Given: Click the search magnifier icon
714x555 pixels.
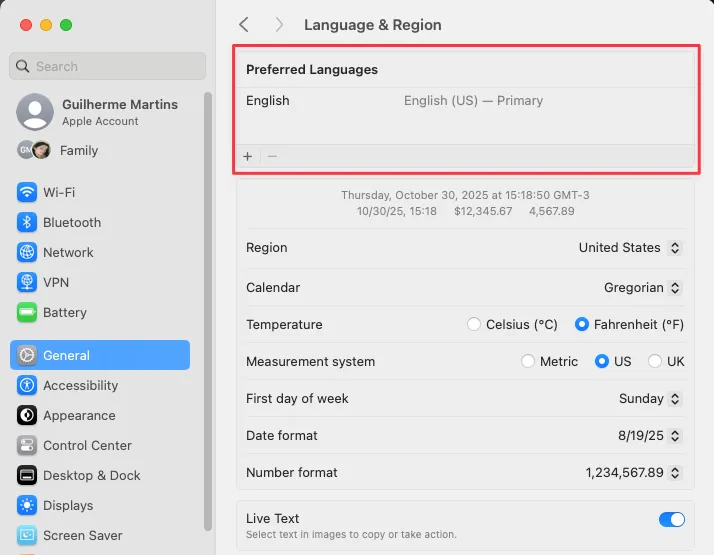Looking at the screenshot, I should tap(22, 66).
